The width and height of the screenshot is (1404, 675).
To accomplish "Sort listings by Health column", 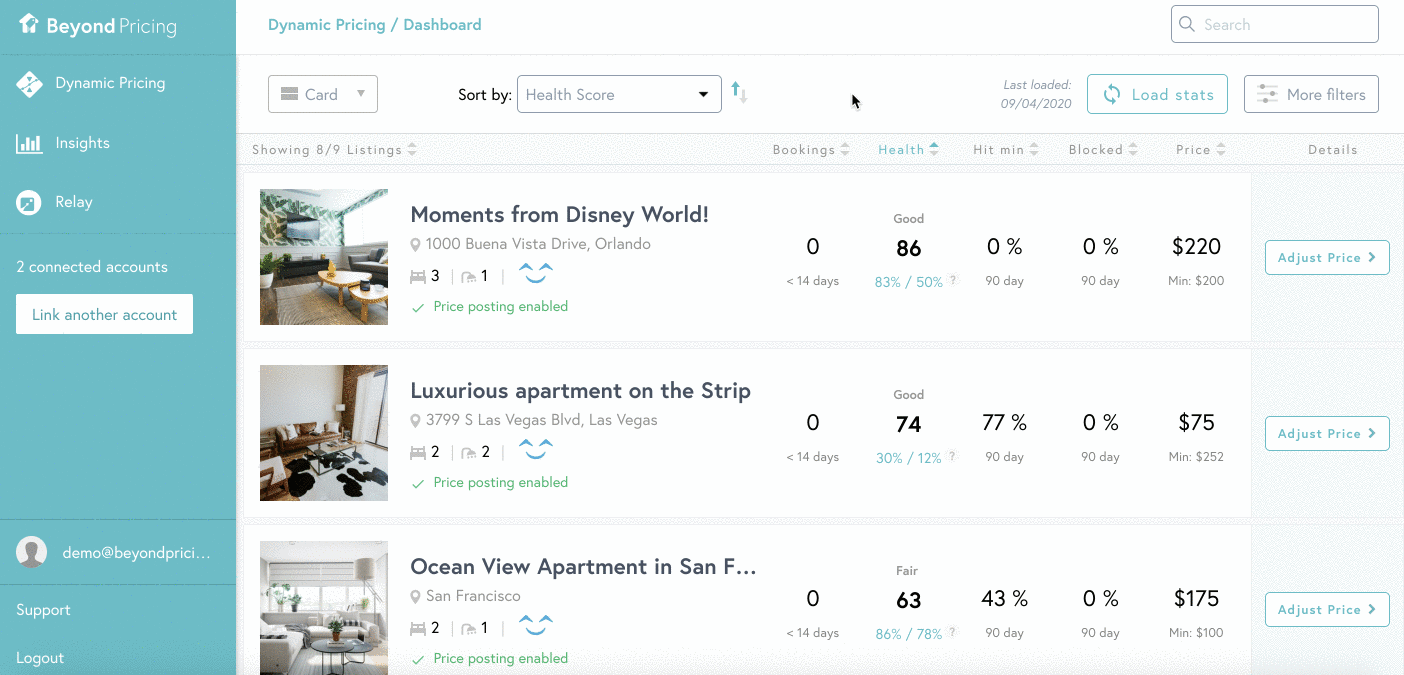I will tap(908, 150).
